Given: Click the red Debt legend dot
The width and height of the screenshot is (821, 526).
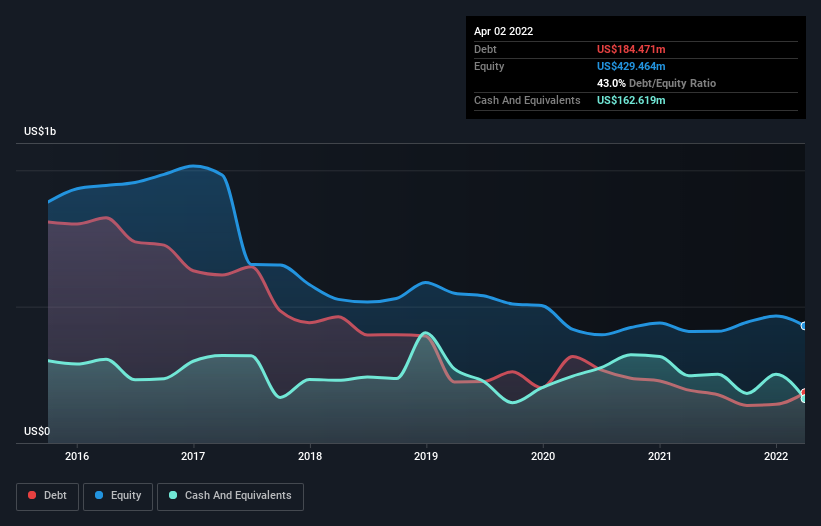Looking at the screenshot, I should [x=32, y=495].
